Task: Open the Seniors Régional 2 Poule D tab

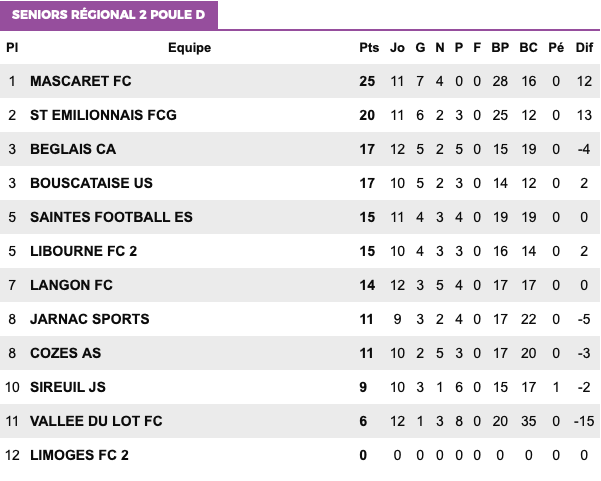Action: (x=109, y=15)
